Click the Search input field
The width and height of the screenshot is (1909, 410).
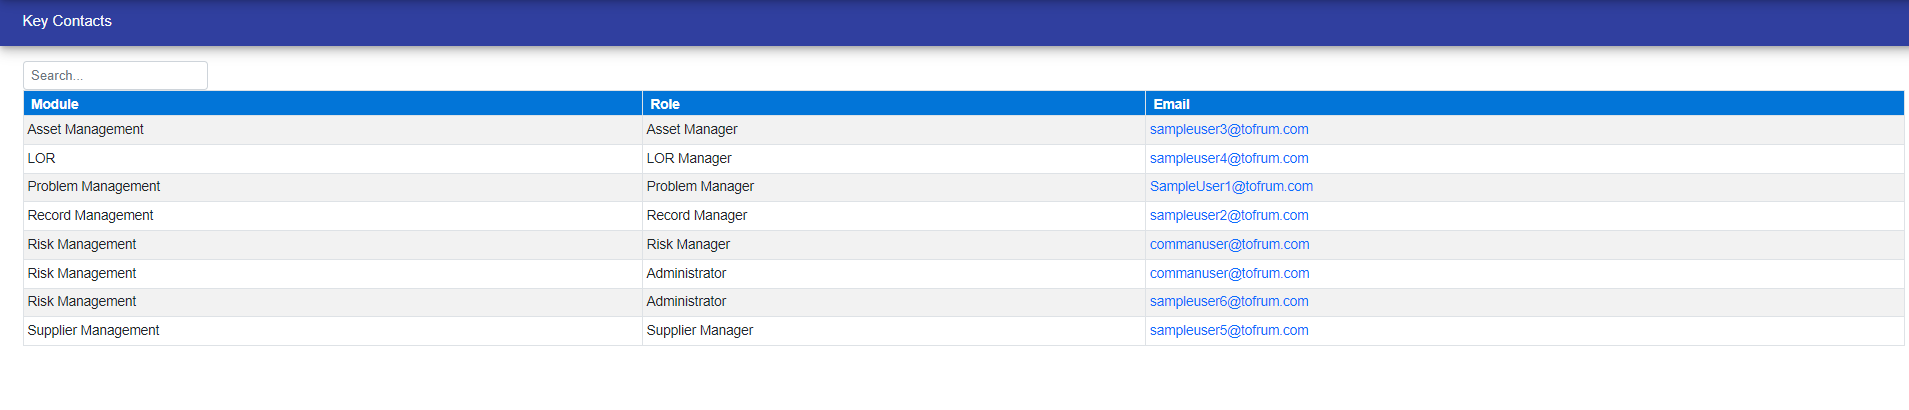coord(115,76)
